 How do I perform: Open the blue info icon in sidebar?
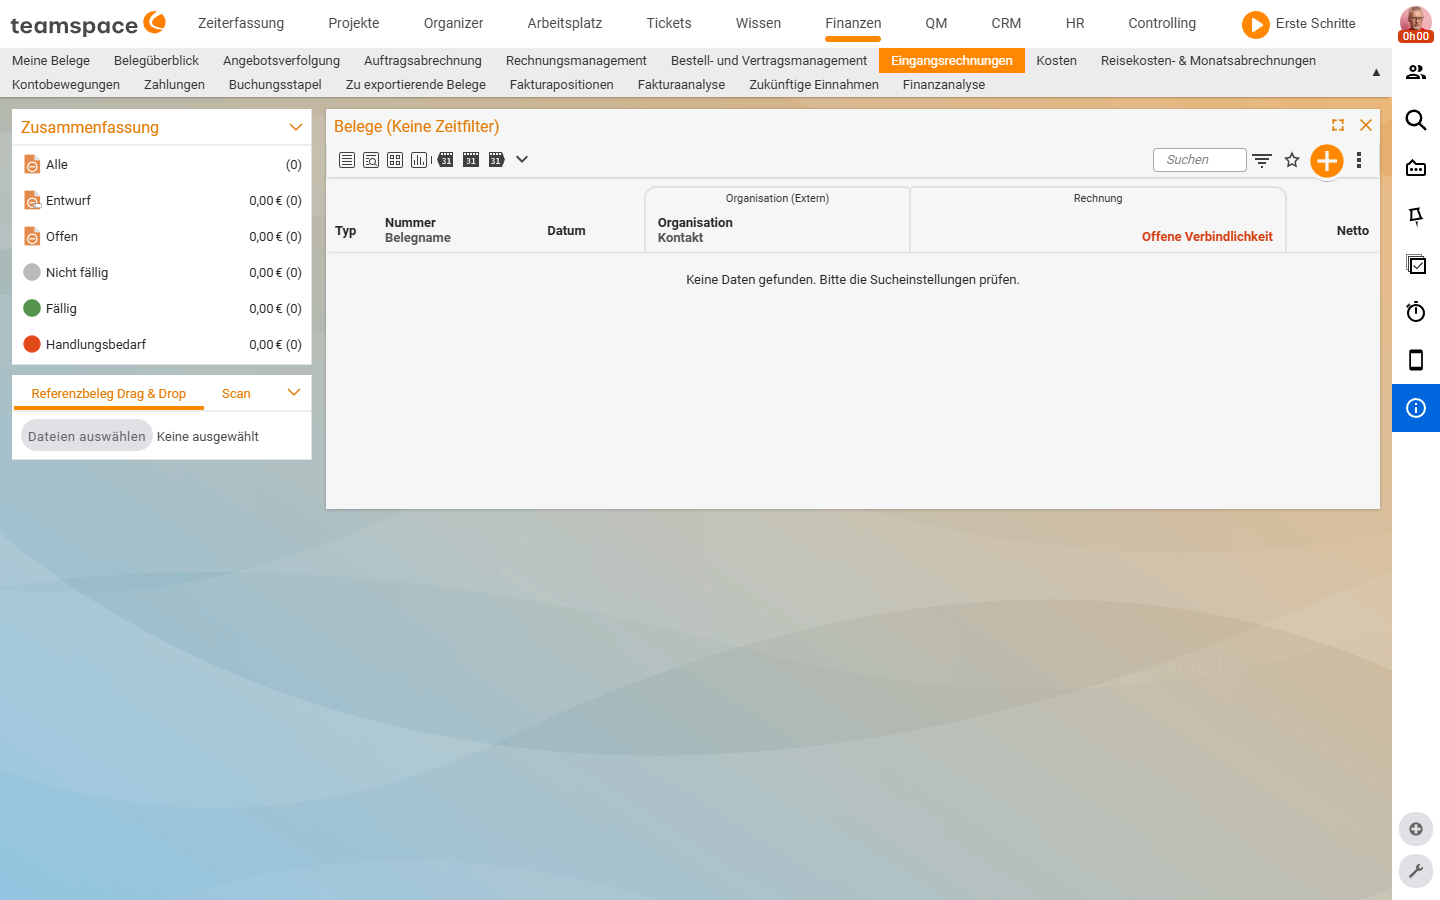coord(1416,408)
